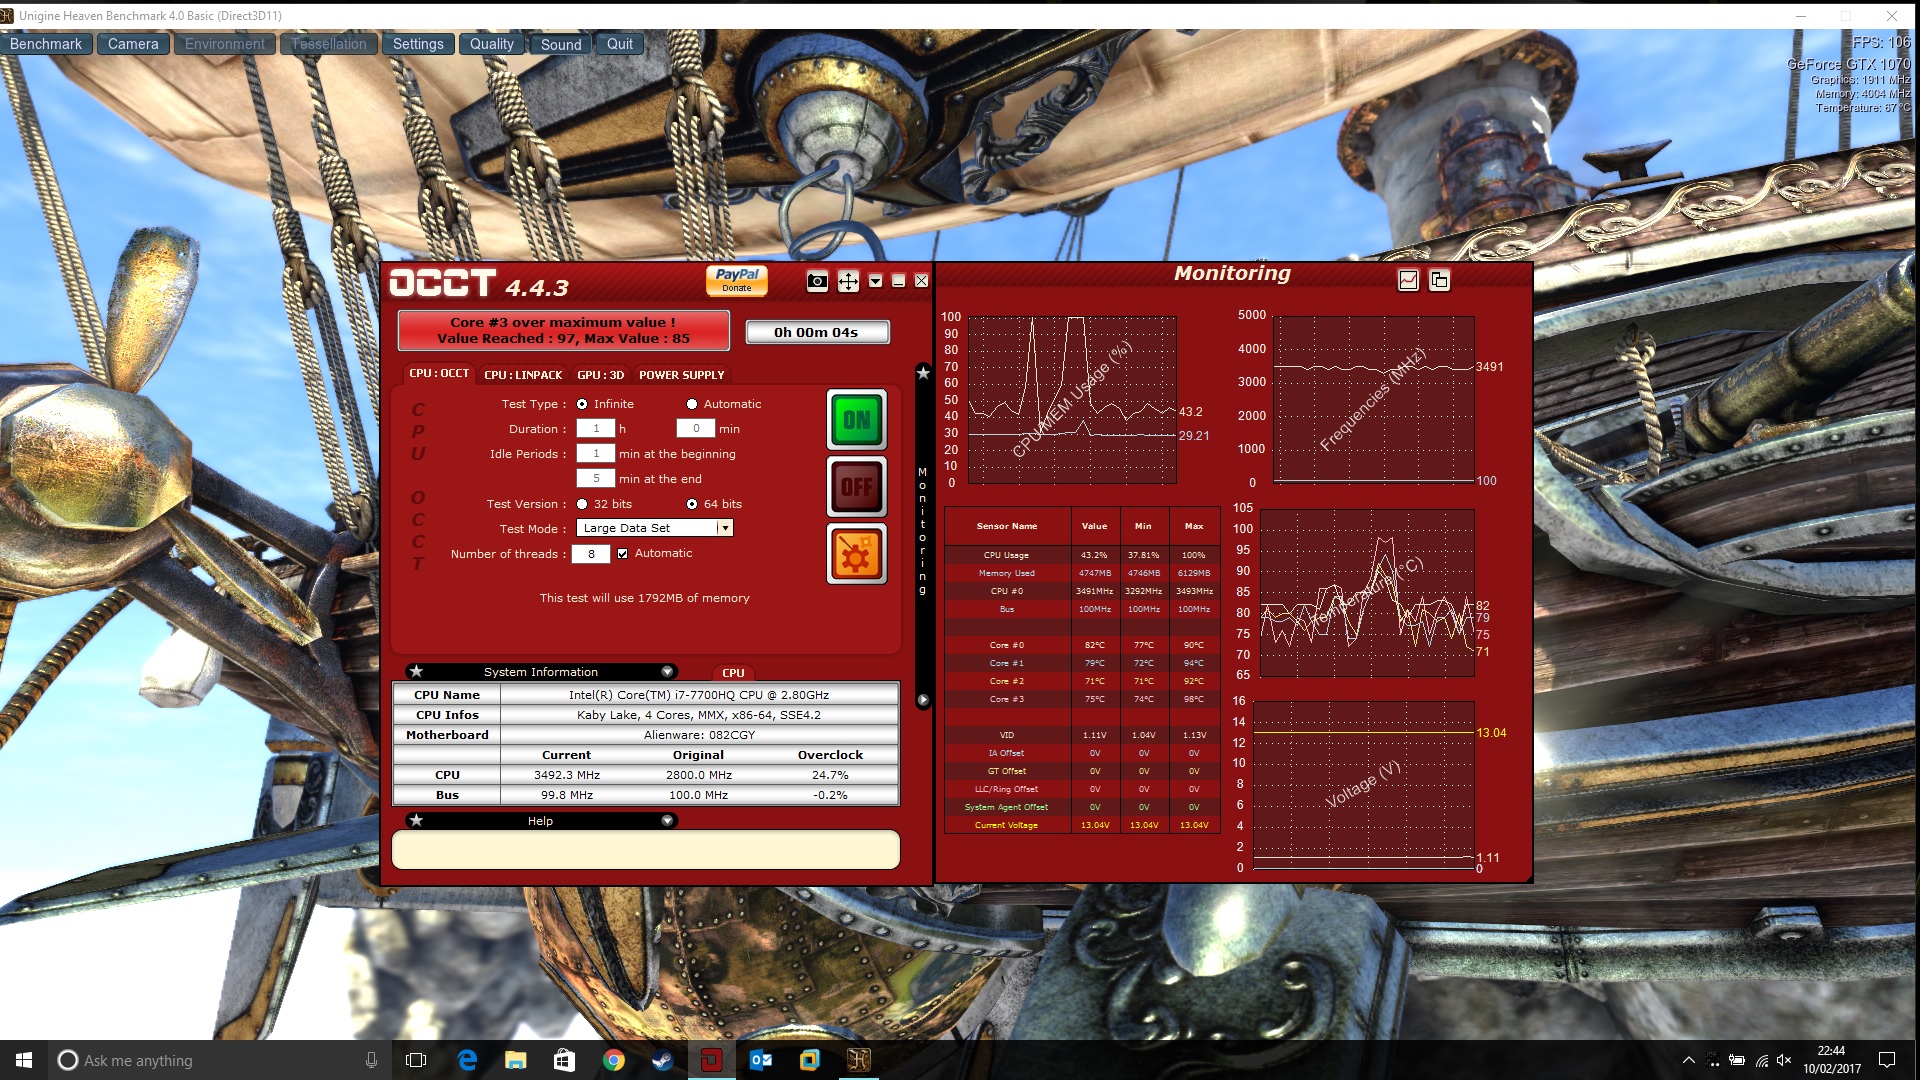Open the OCCT settings gear button
The height and width of the screenshot is (1080, 1920).
pyautogui.click(x=856, y=554)
